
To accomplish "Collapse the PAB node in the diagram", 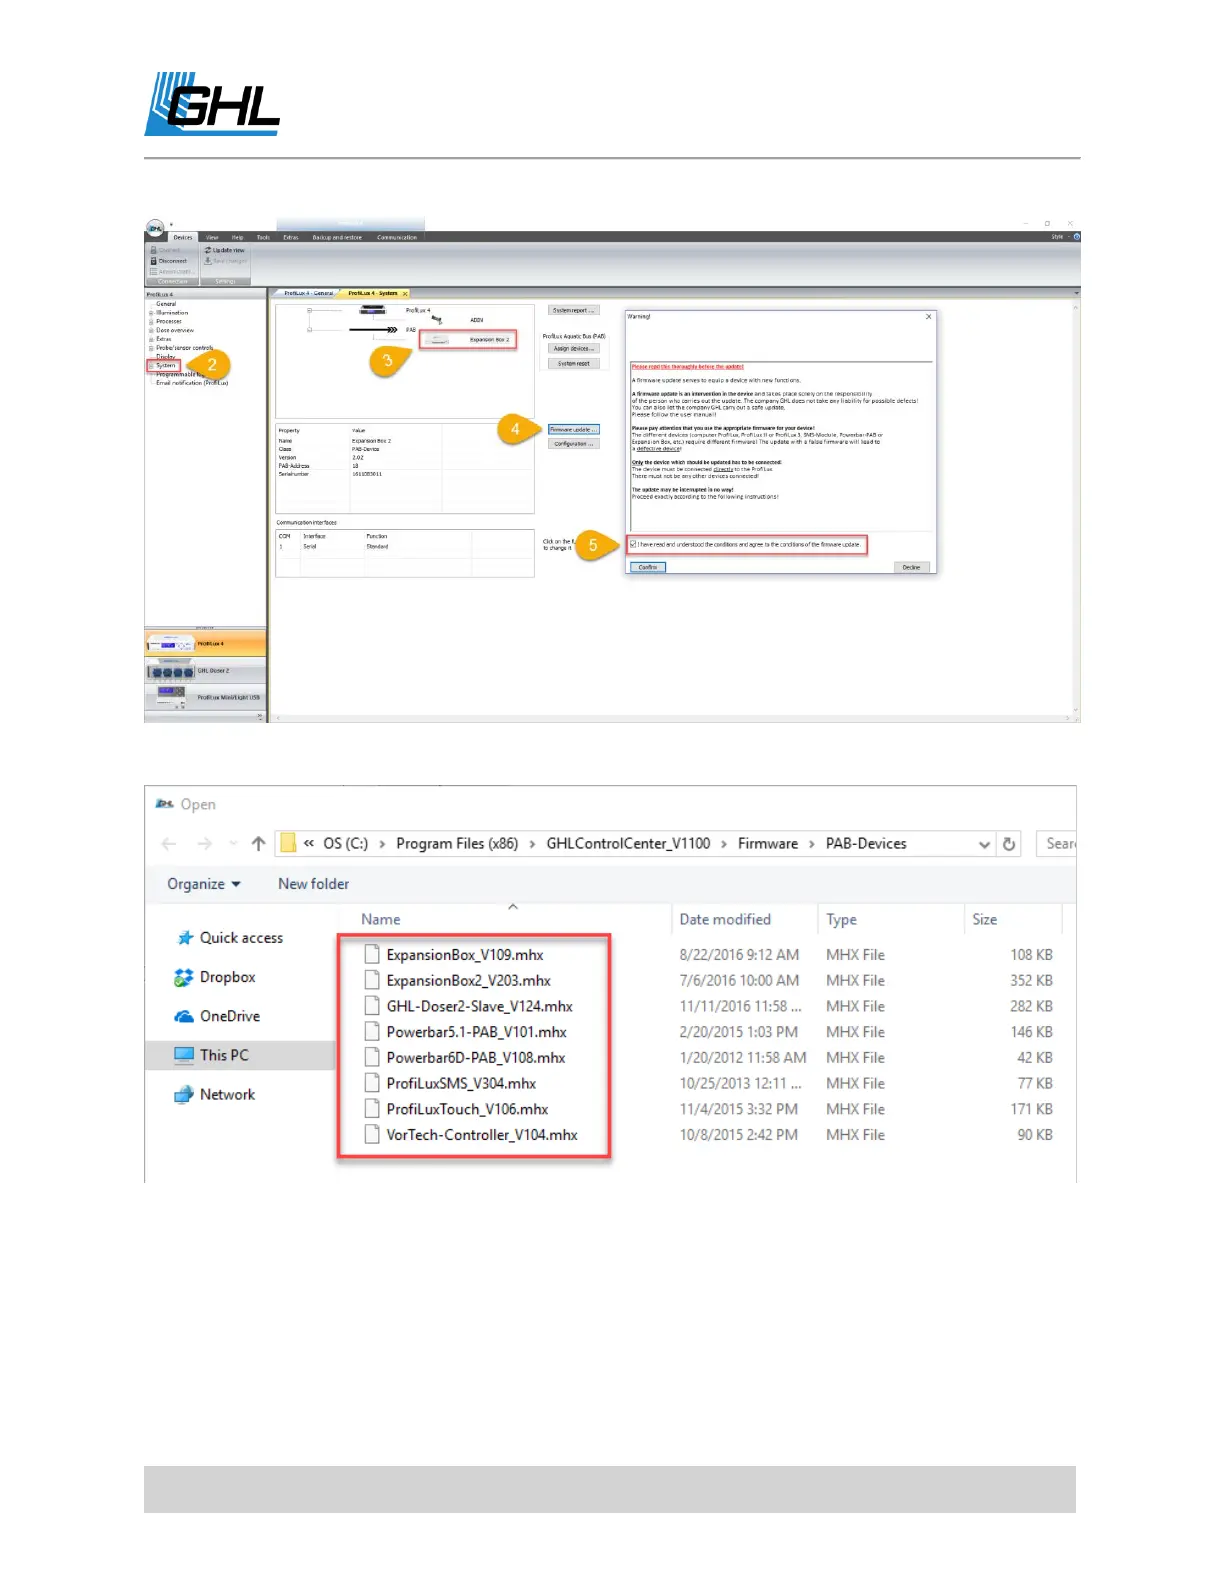I will click(310, 329).
